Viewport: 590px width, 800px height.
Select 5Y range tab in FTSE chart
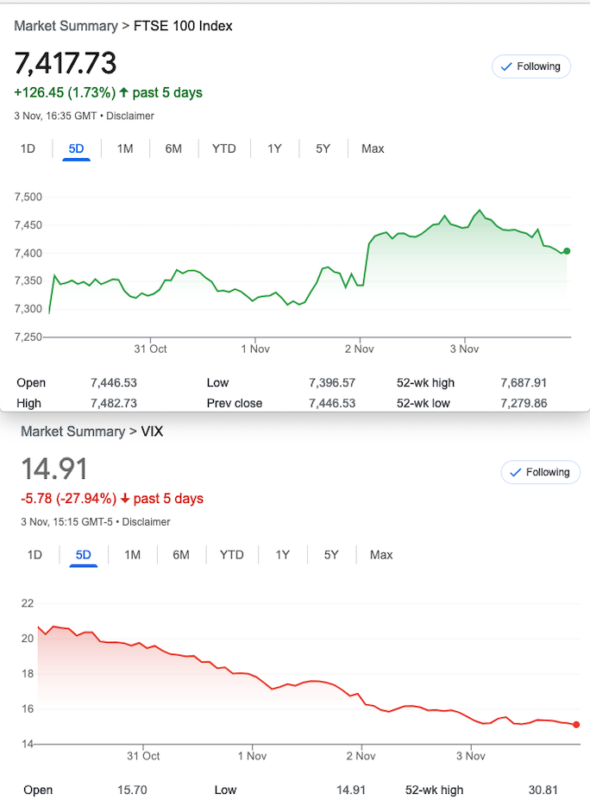(323, 149)
